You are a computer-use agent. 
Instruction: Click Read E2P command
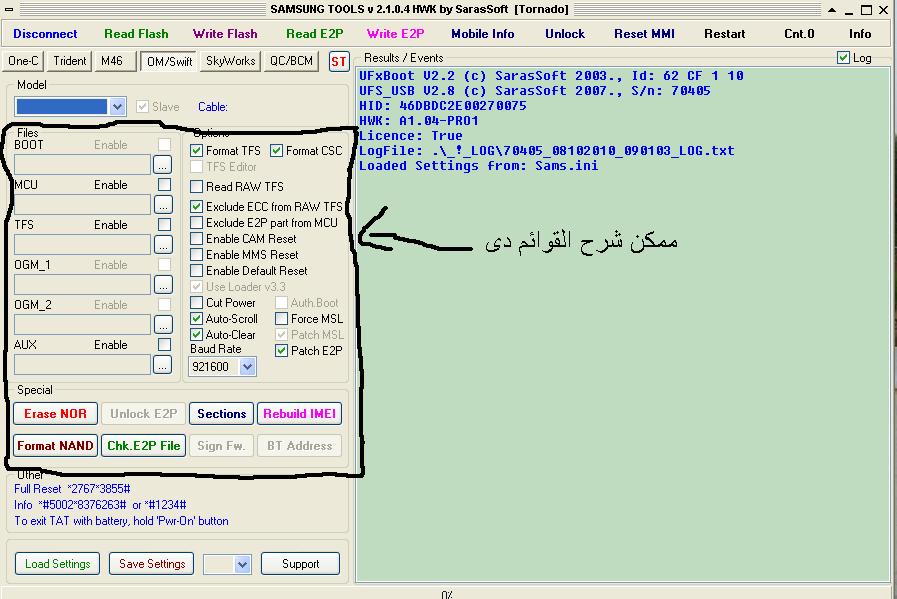pos(315,34)
